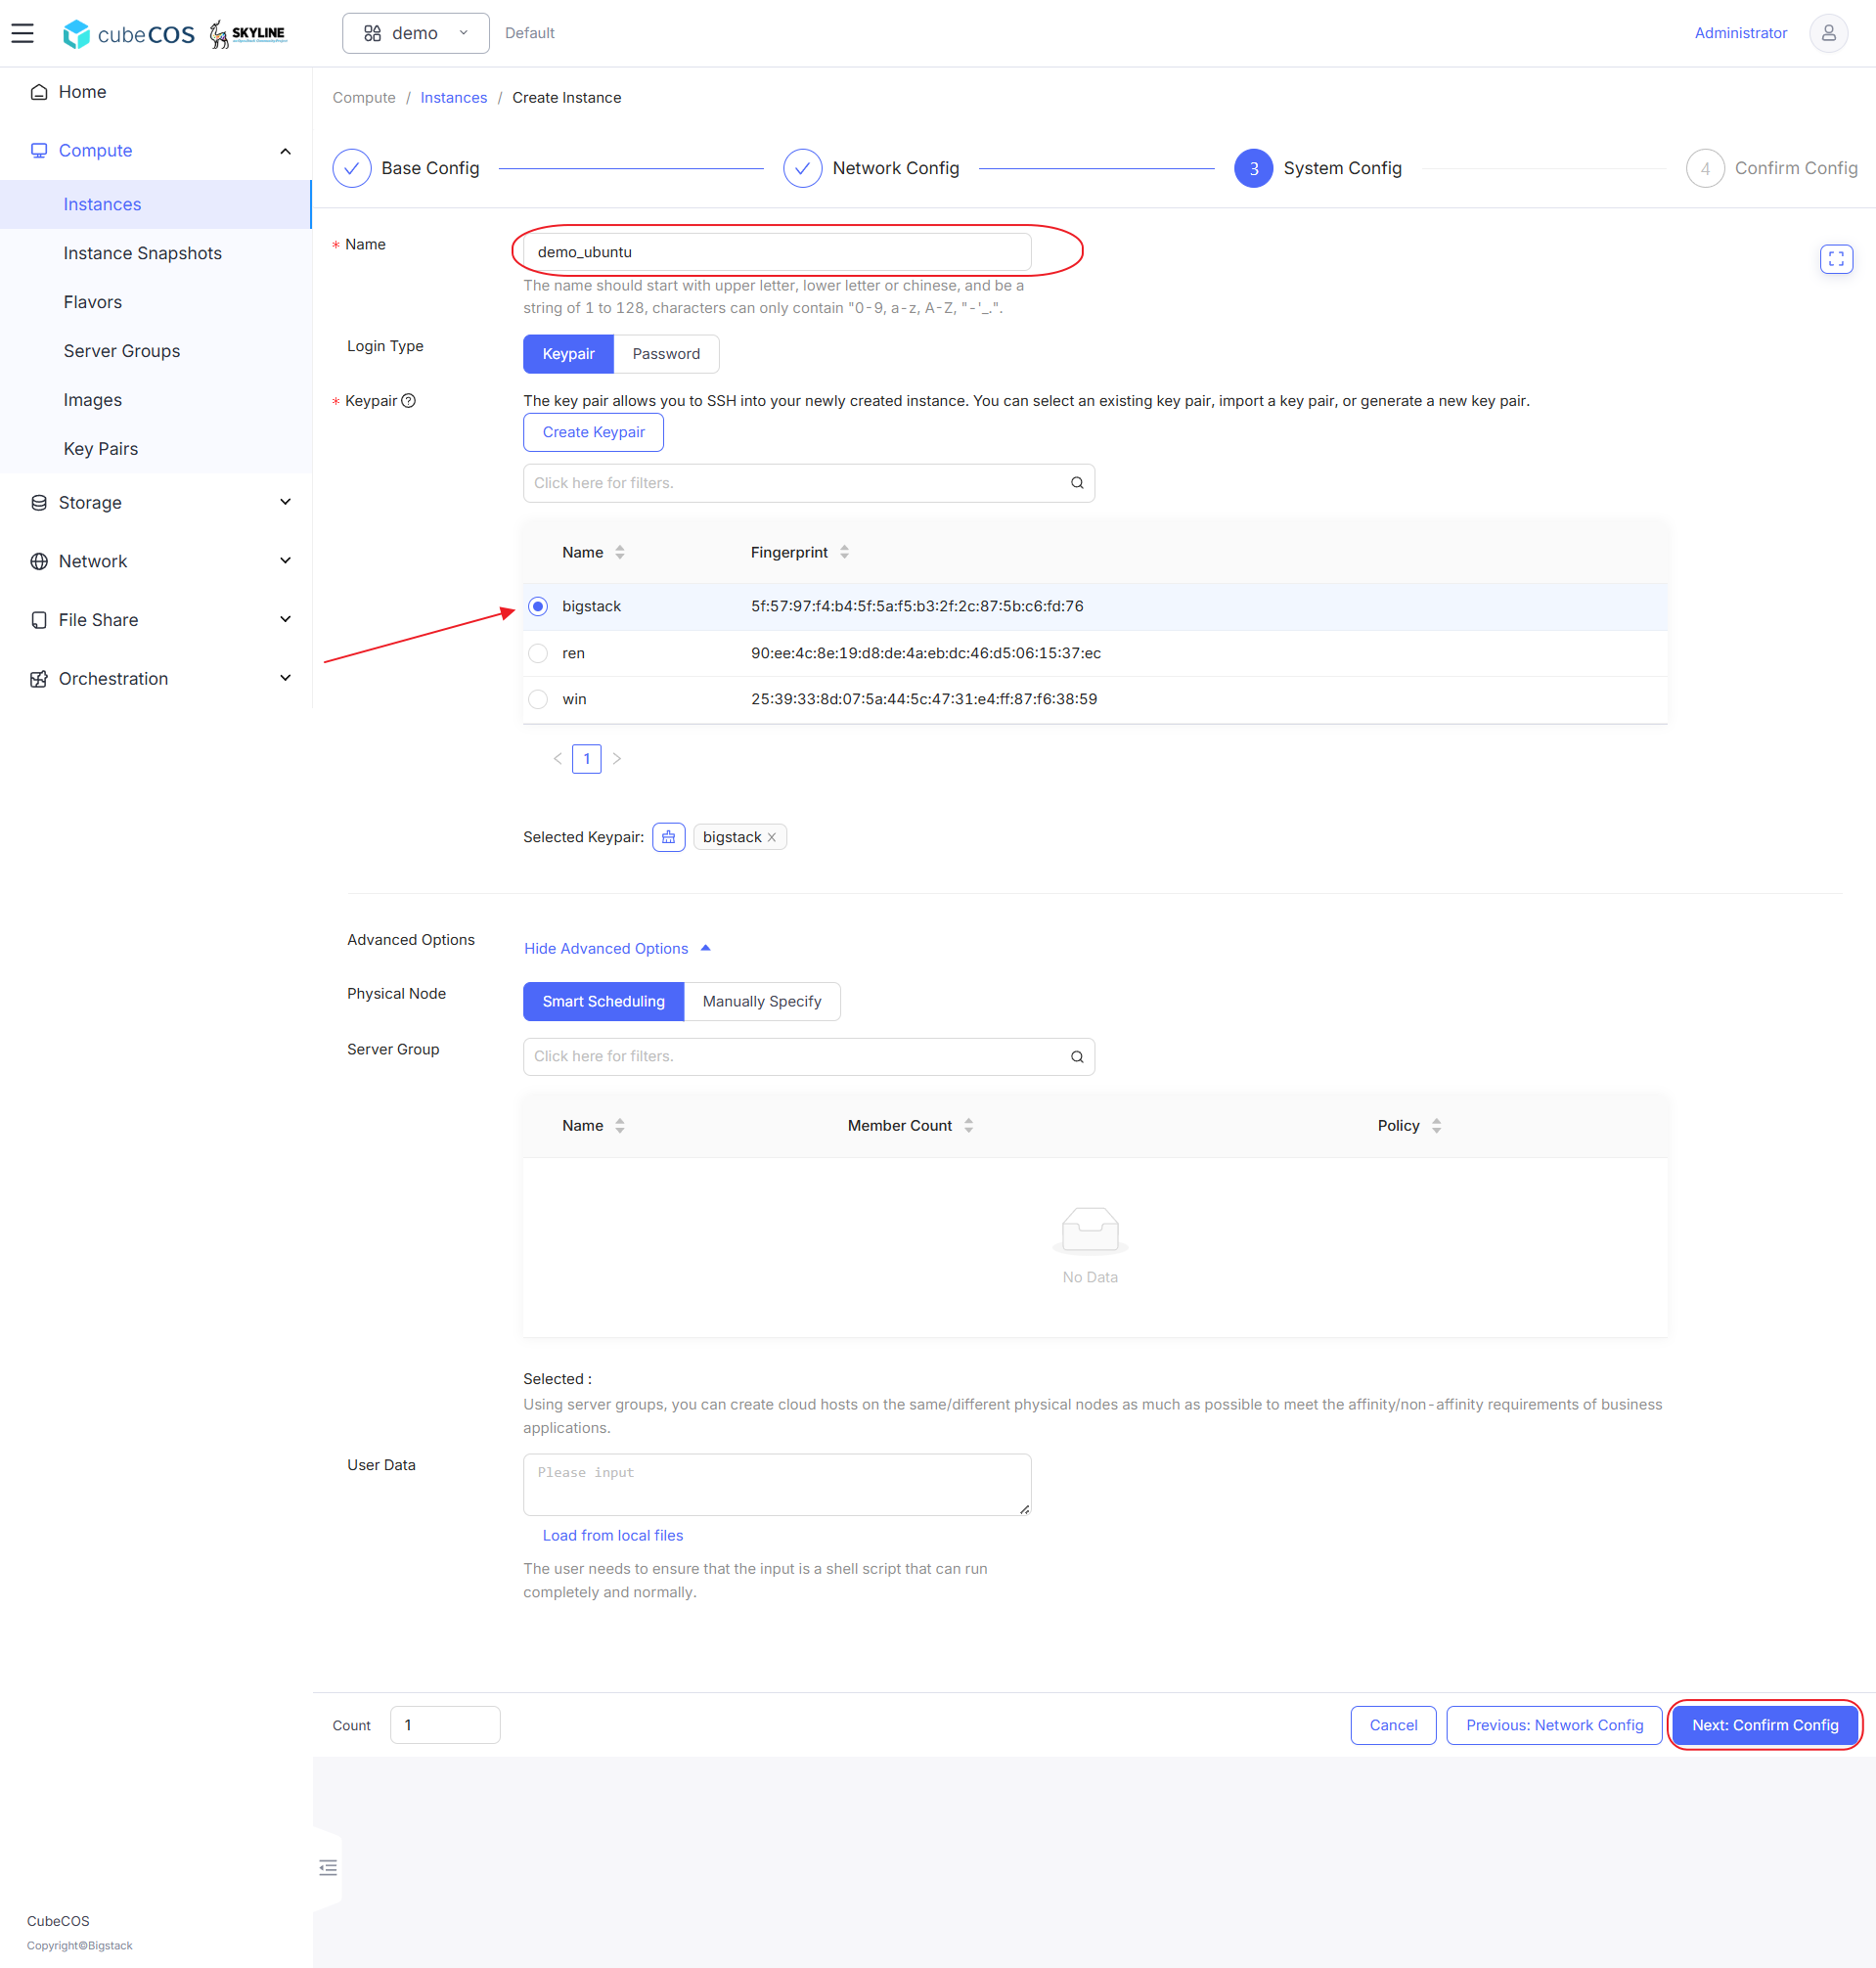
Task: Open Server Groups in the sidebar
Action: pos(156,352)
